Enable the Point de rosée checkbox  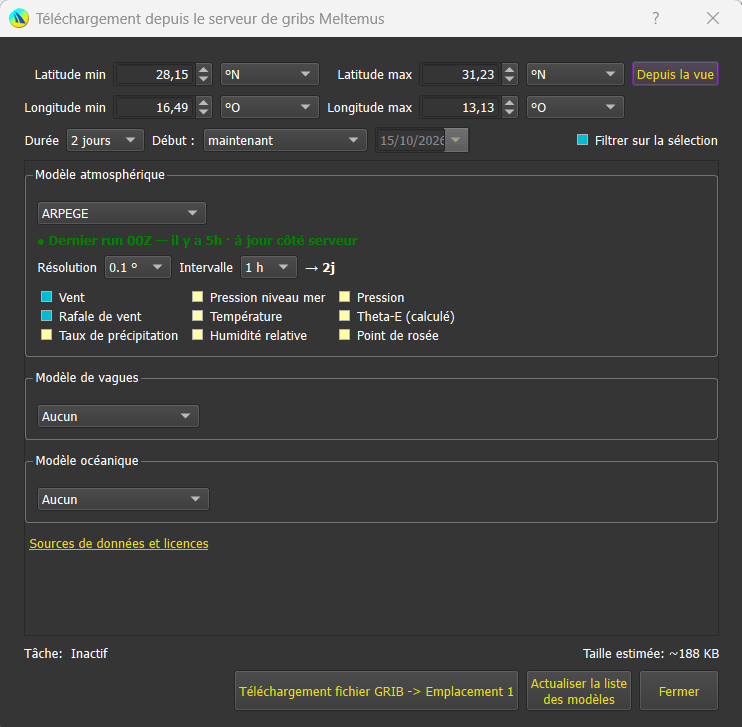pyautogui.click(x=344, y=335)
